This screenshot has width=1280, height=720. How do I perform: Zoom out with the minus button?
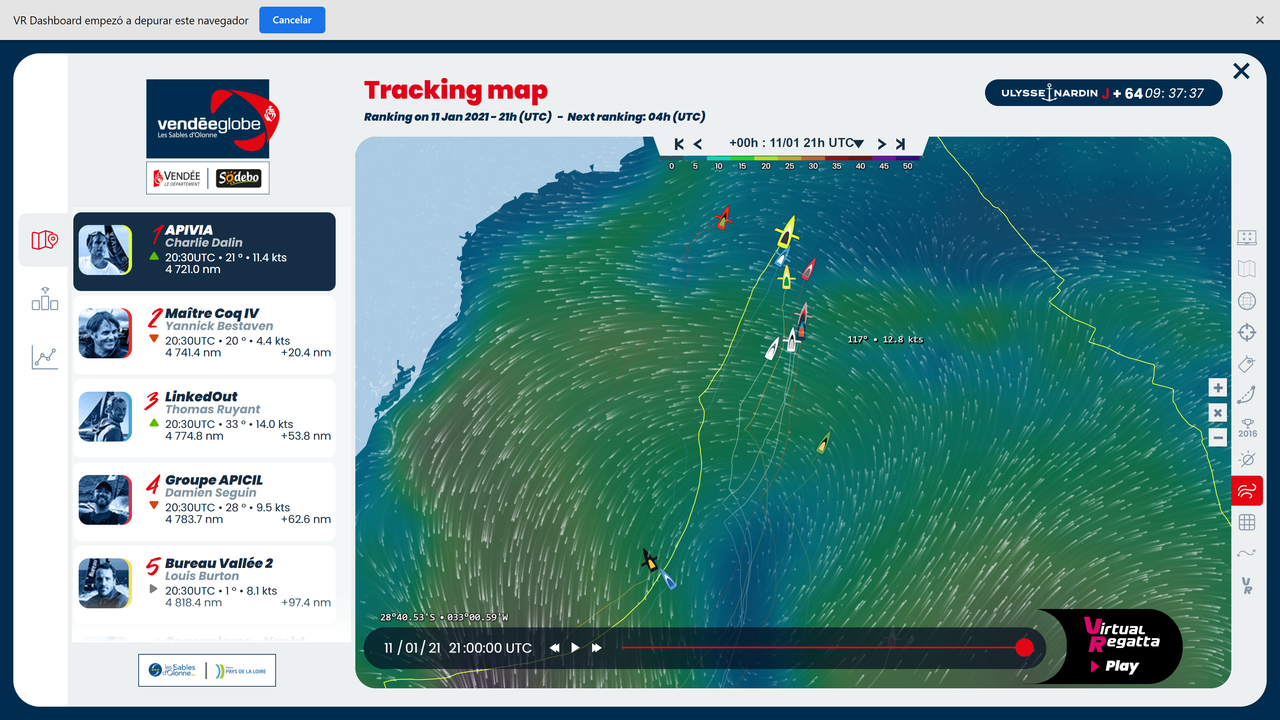[1218, 438]
